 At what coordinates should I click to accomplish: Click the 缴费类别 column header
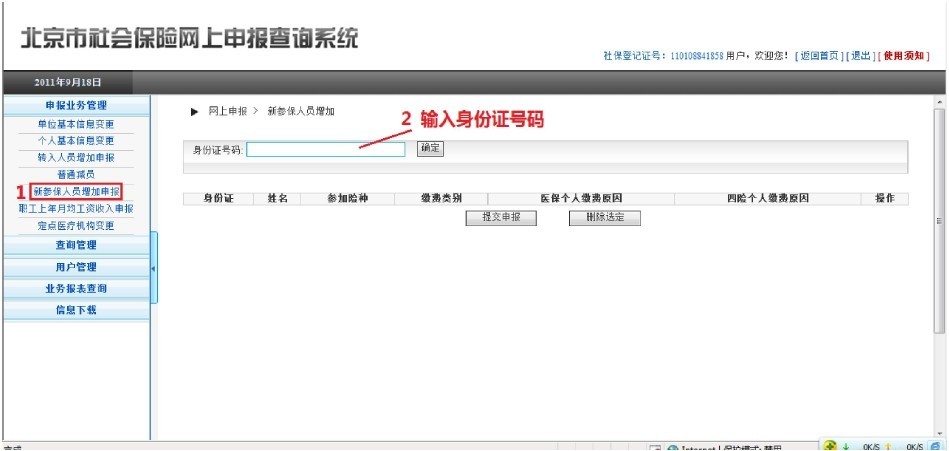(x=441, y=199)
